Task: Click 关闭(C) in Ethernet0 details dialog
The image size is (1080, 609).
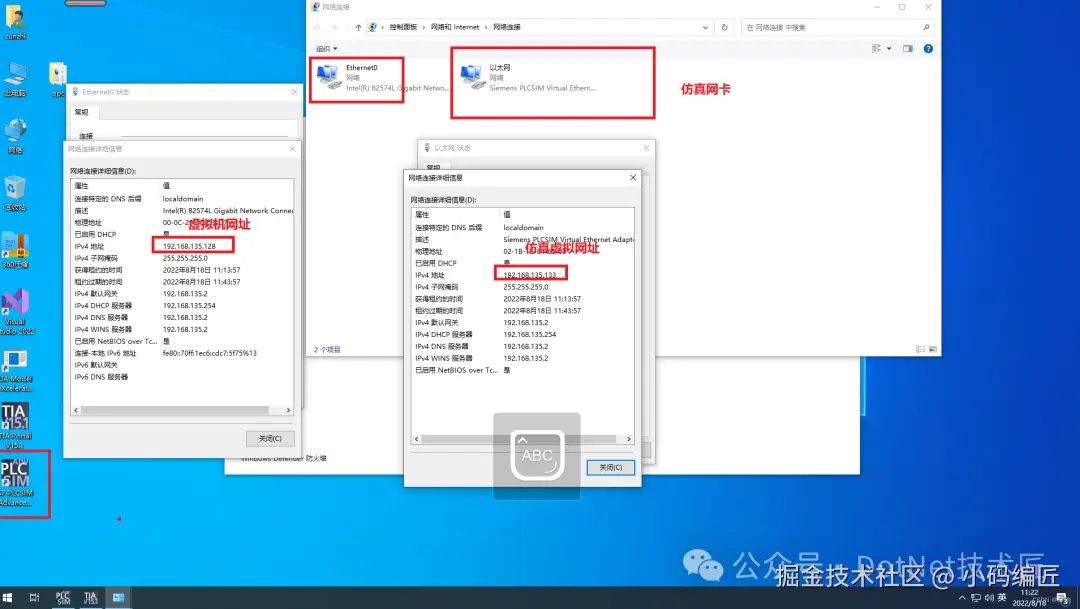Action: 270,438
